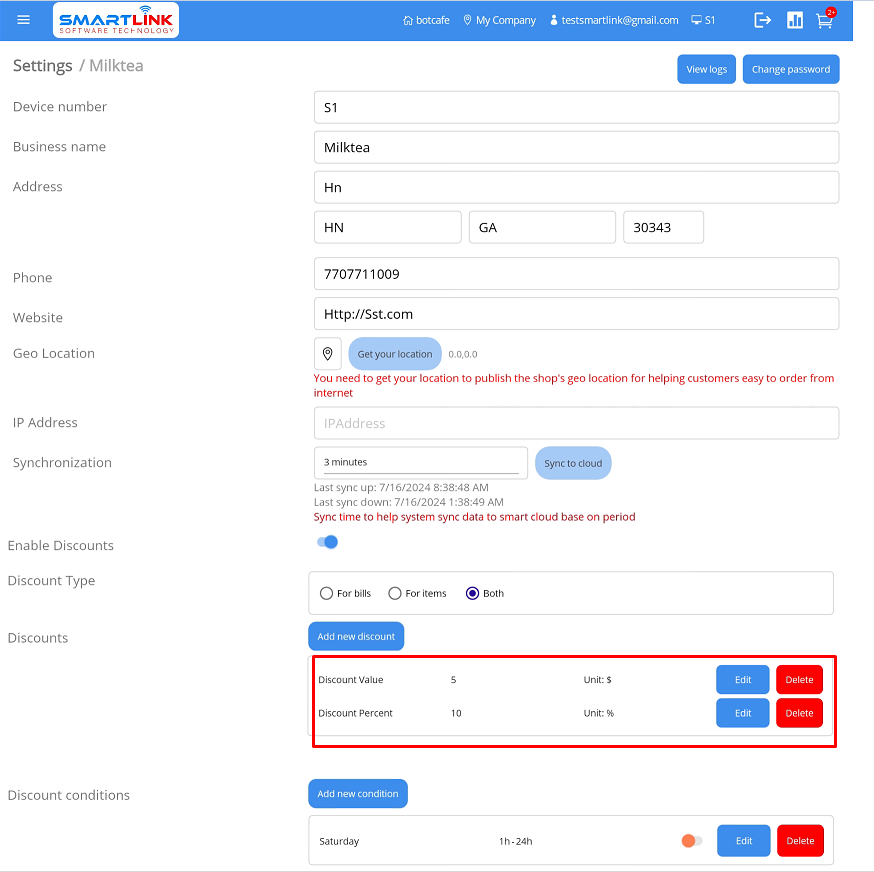
Task: Open the 3 minutes synchronization dropdown
Action: [x=421, y=462]
